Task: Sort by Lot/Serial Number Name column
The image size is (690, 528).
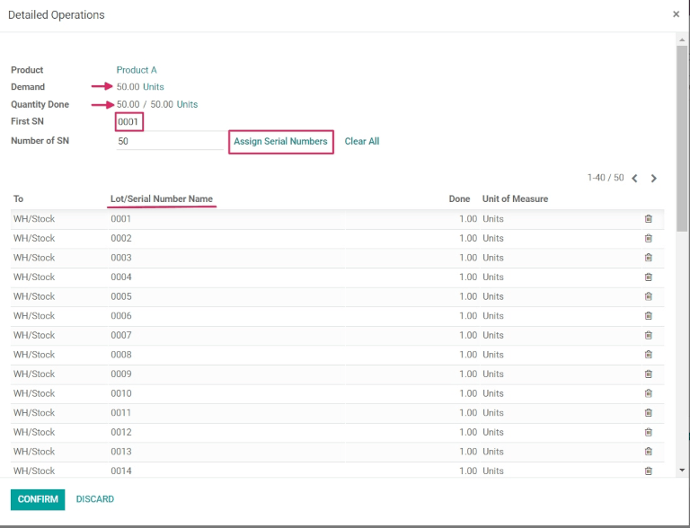Action: click(162, 199)
